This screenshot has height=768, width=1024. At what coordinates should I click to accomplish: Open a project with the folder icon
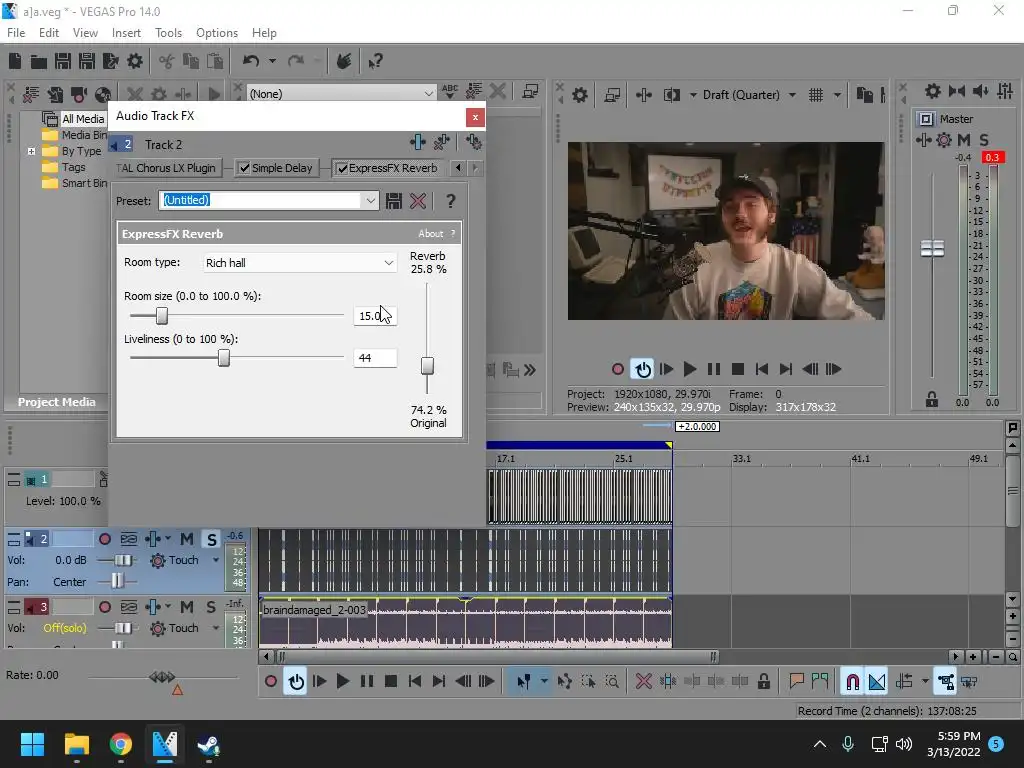pyautogui.click(x=39, y=61)
